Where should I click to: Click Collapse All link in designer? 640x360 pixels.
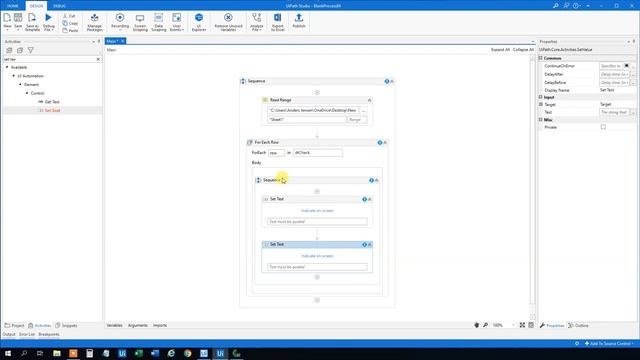(x=523, y=49)
